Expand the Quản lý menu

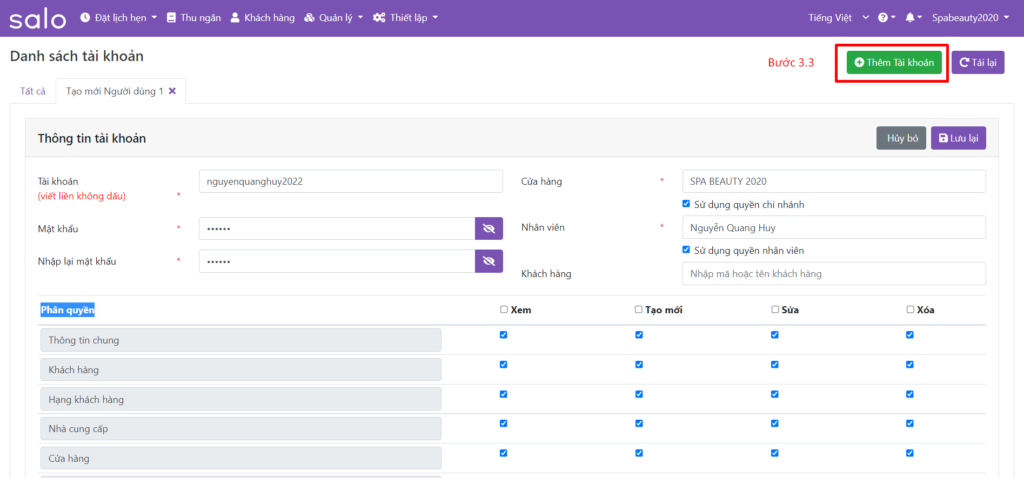pos(333,18)
